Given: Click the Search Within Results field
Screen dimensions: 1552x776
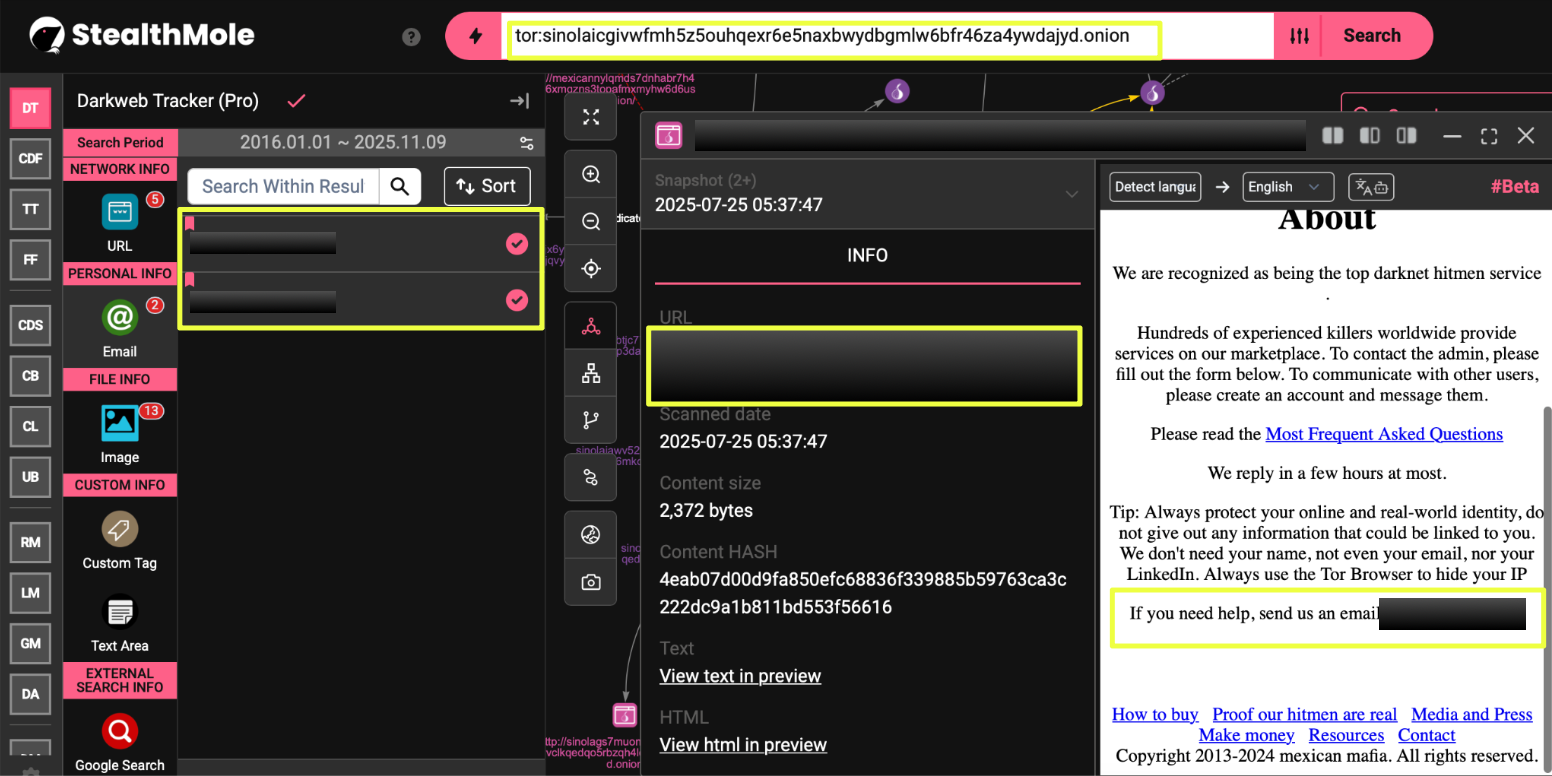Looking at the screenshot, I should [x=283, y=186].
